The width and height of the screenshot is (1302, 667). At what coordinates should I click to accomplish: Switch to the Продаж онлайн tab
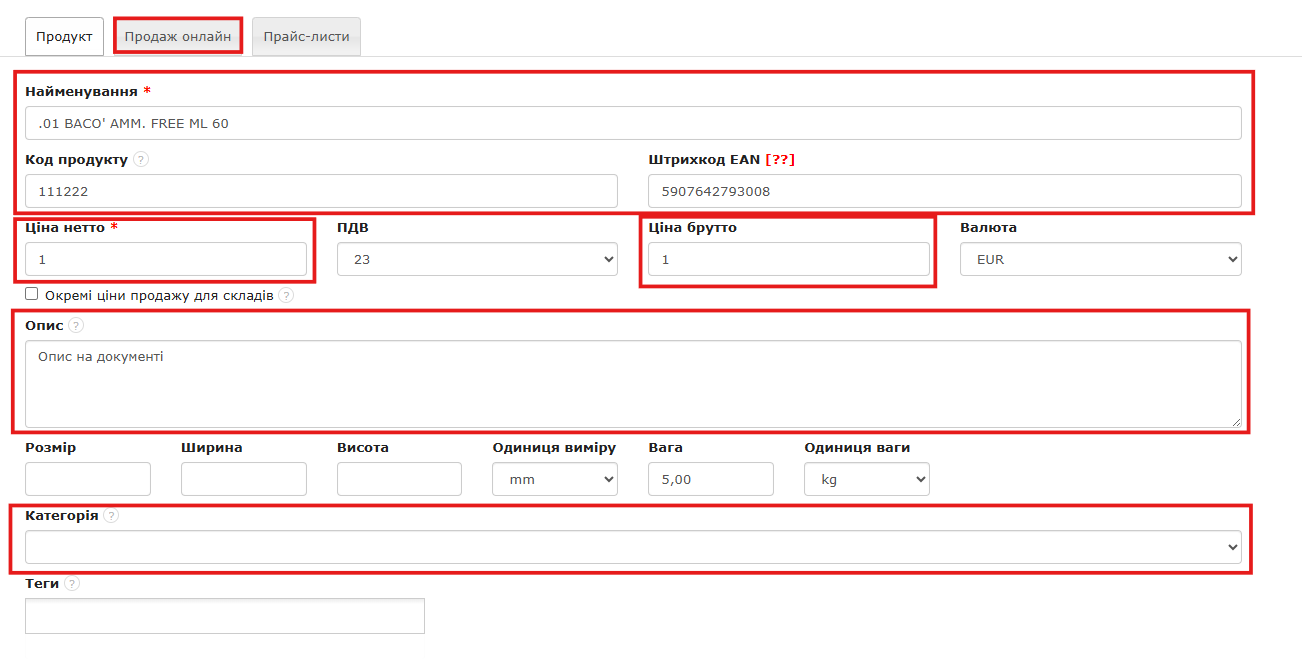178,37
